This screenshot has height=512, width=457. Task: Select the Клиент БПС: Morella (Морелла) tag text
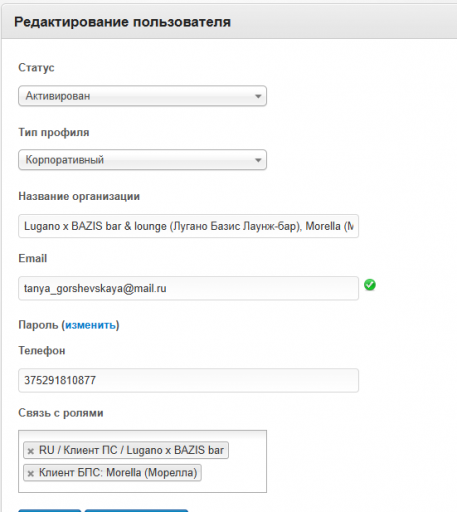(118, 473)
